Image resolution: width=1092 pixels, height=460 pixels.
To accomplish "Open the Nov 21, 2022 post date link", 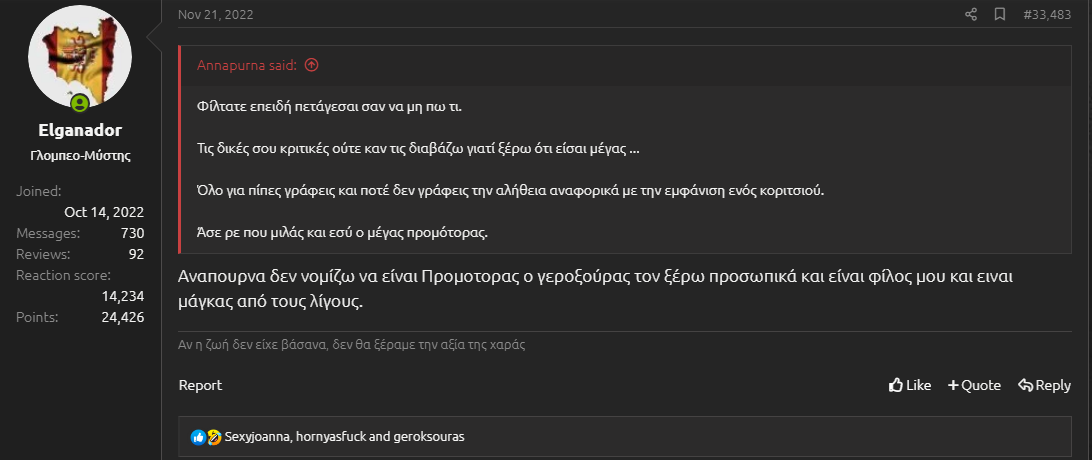I will click(214, 14).
